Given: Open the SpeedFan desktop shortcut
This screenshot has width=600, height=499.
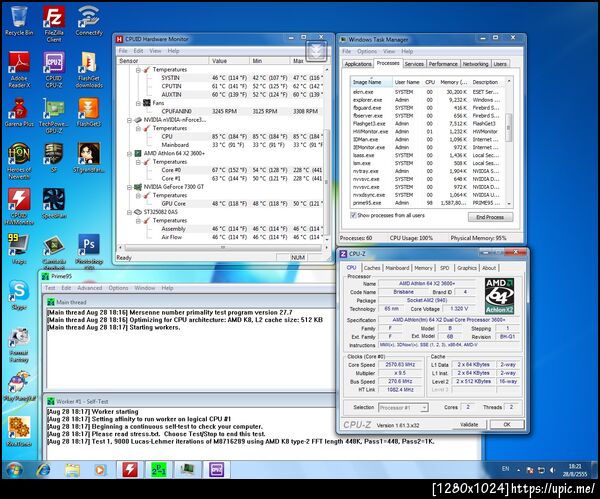Looking at the screenshot, I should click(54, 203).
